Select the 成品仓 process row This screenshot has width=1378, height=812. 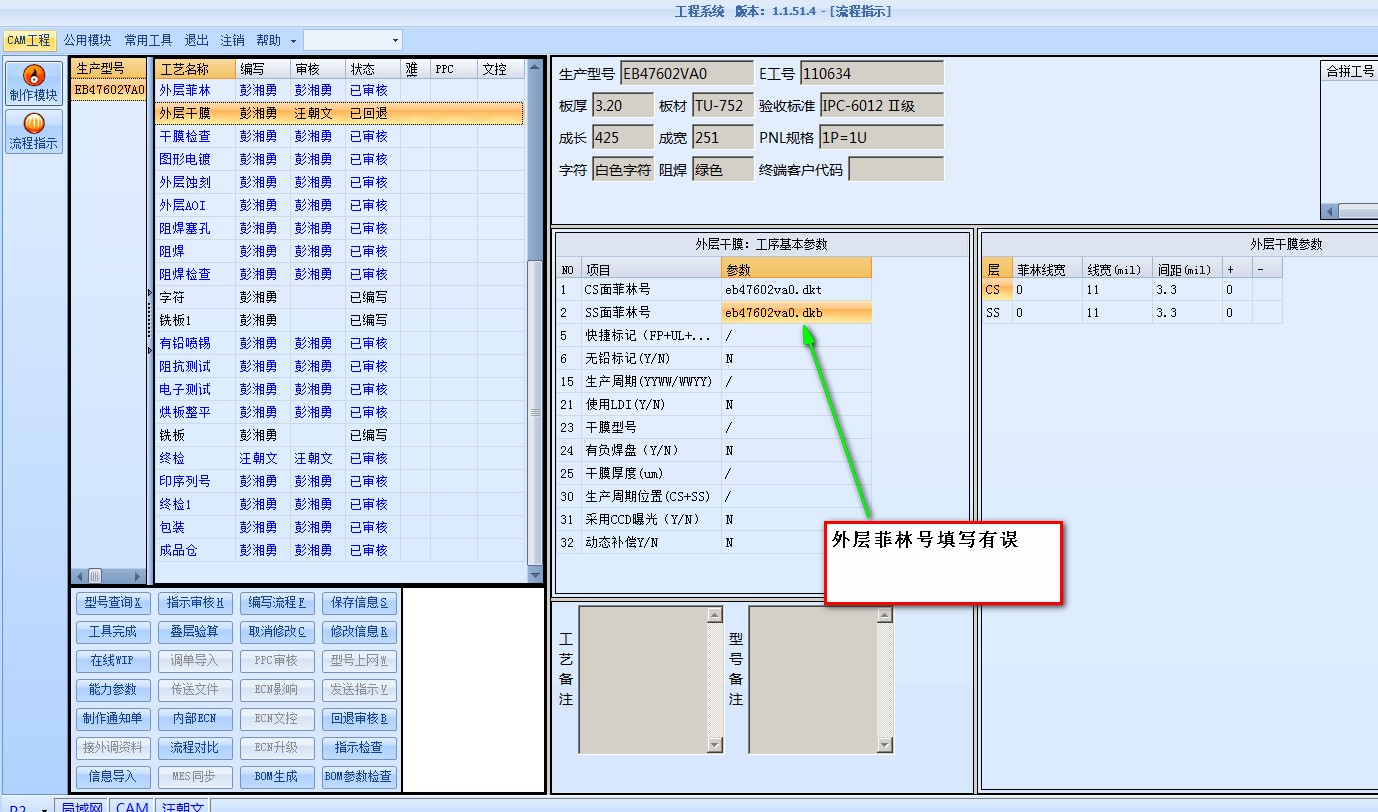click(339, 550)
